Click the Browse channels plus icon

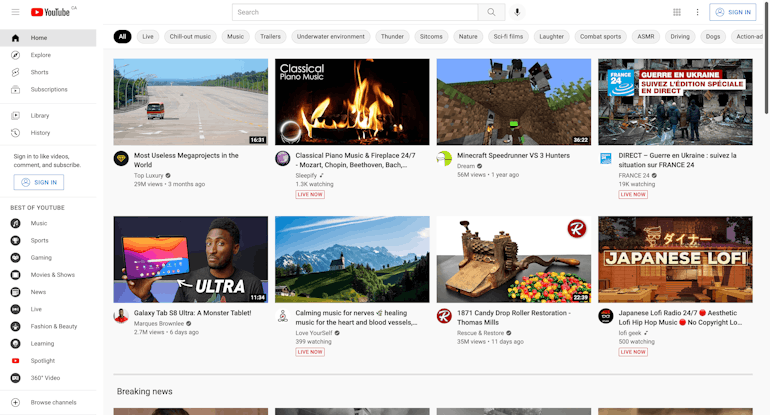16,402
